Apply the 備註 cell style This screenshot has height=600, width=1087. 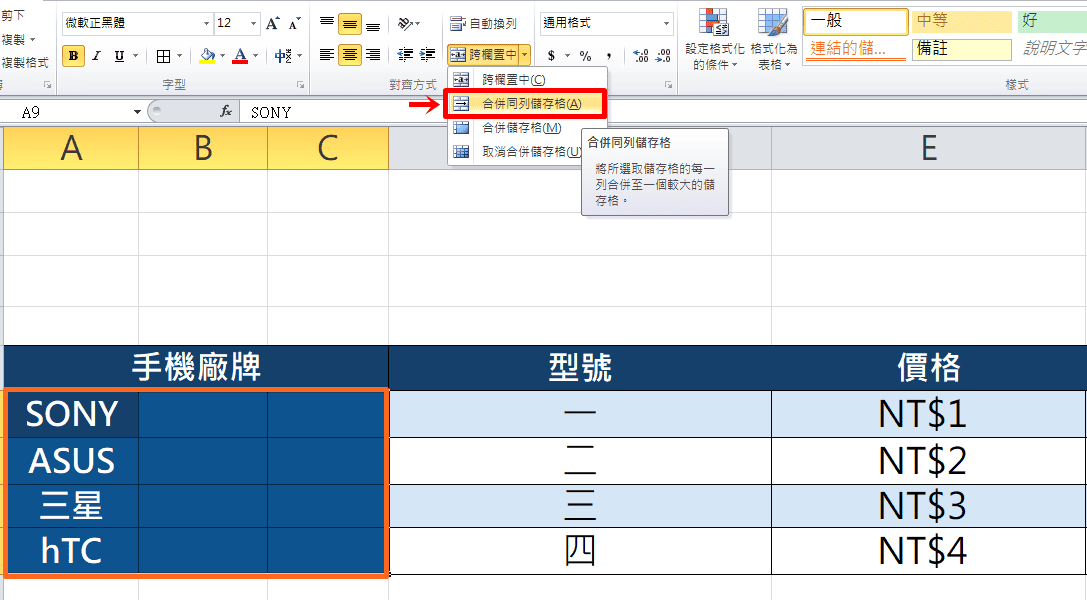click(962, 49)
